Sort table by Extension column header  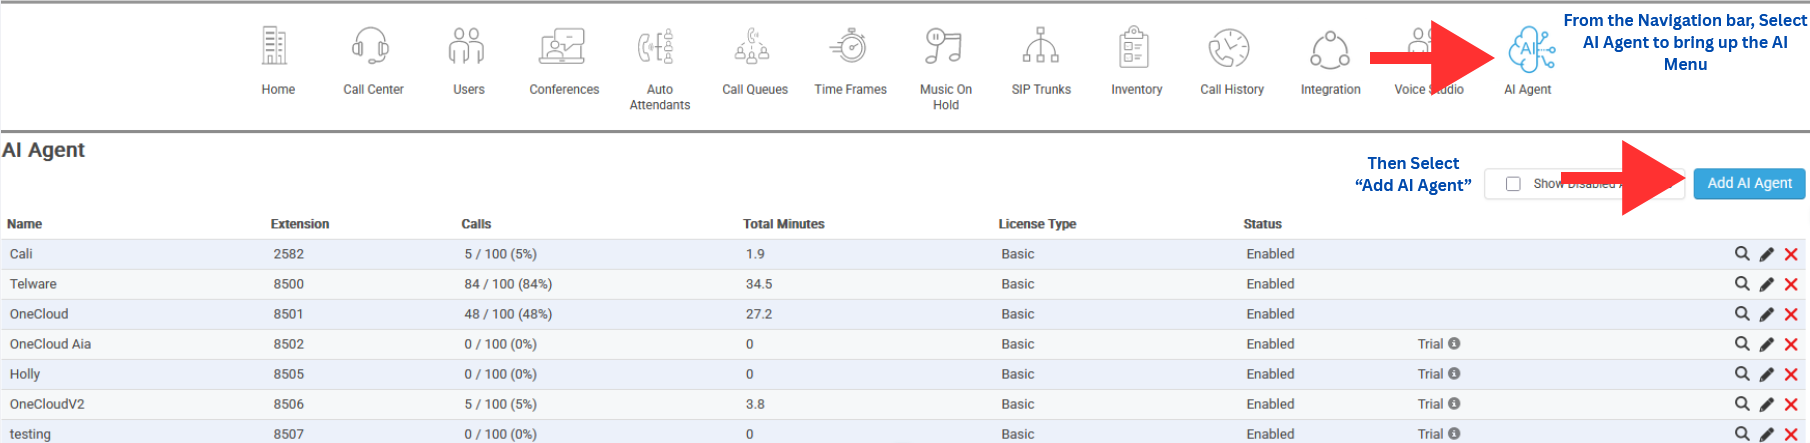point(300,224)
